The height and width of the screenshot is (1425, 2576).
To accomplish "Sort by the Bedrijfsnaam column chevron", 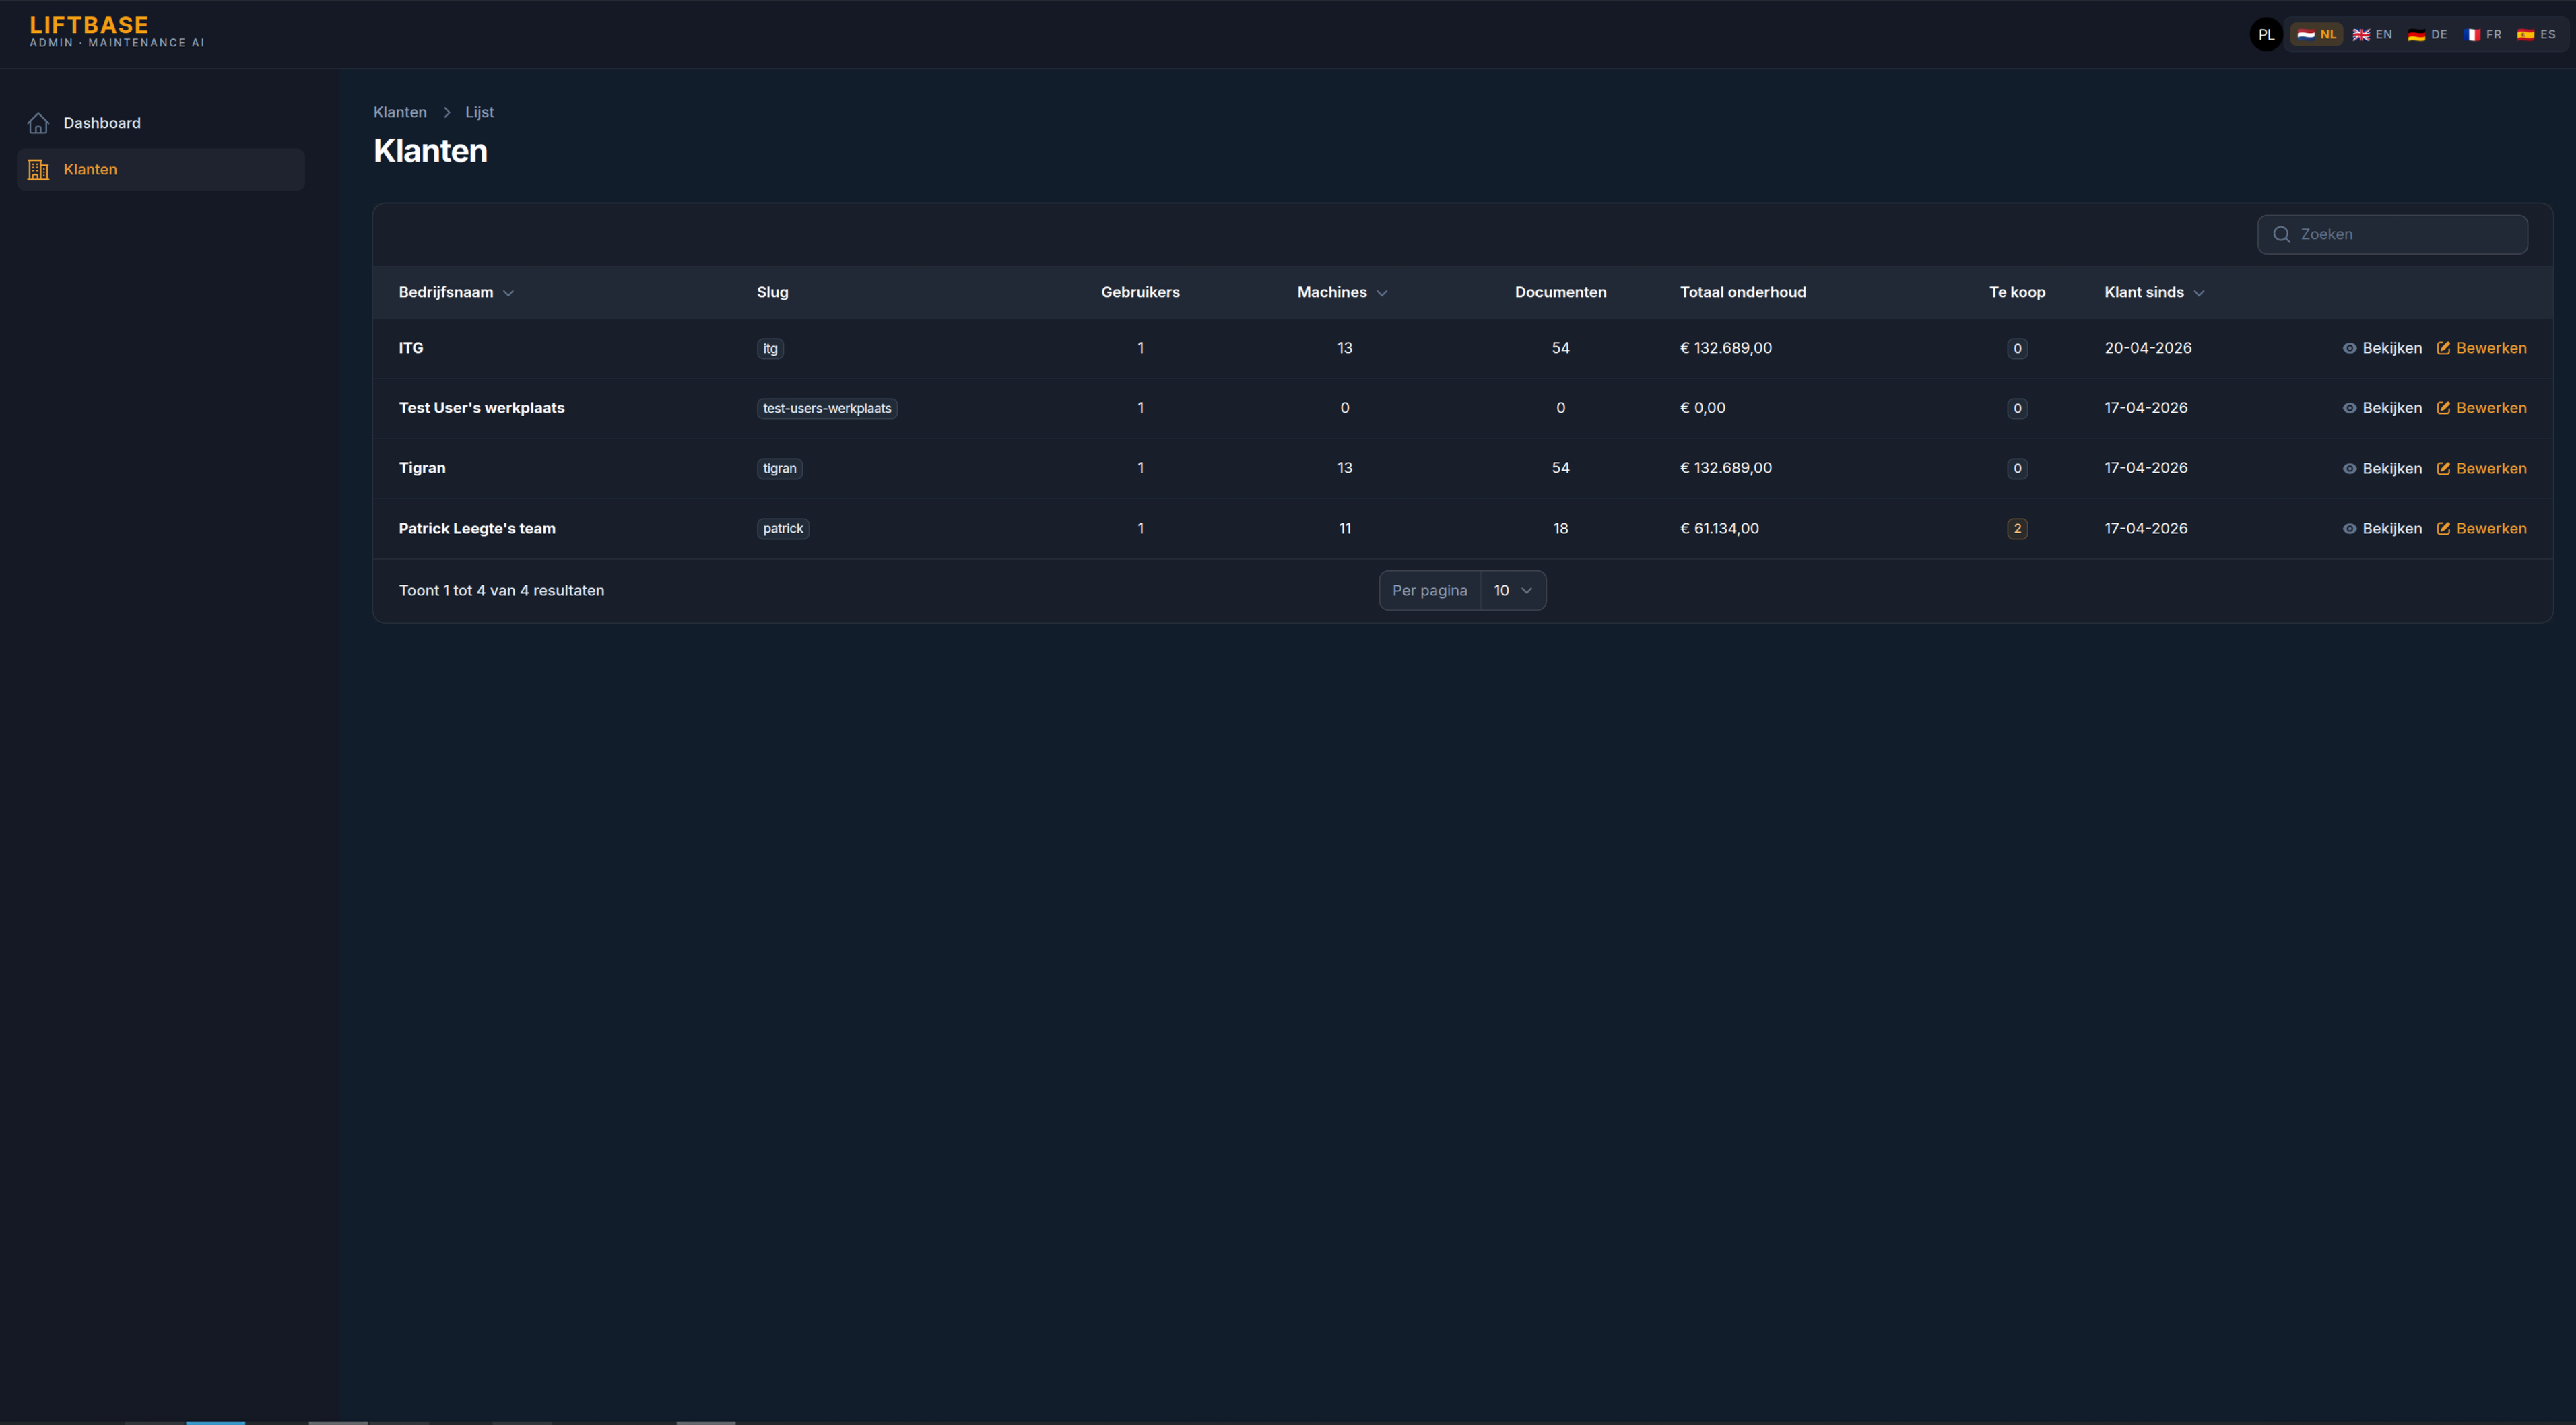I will tap(508, 293).
